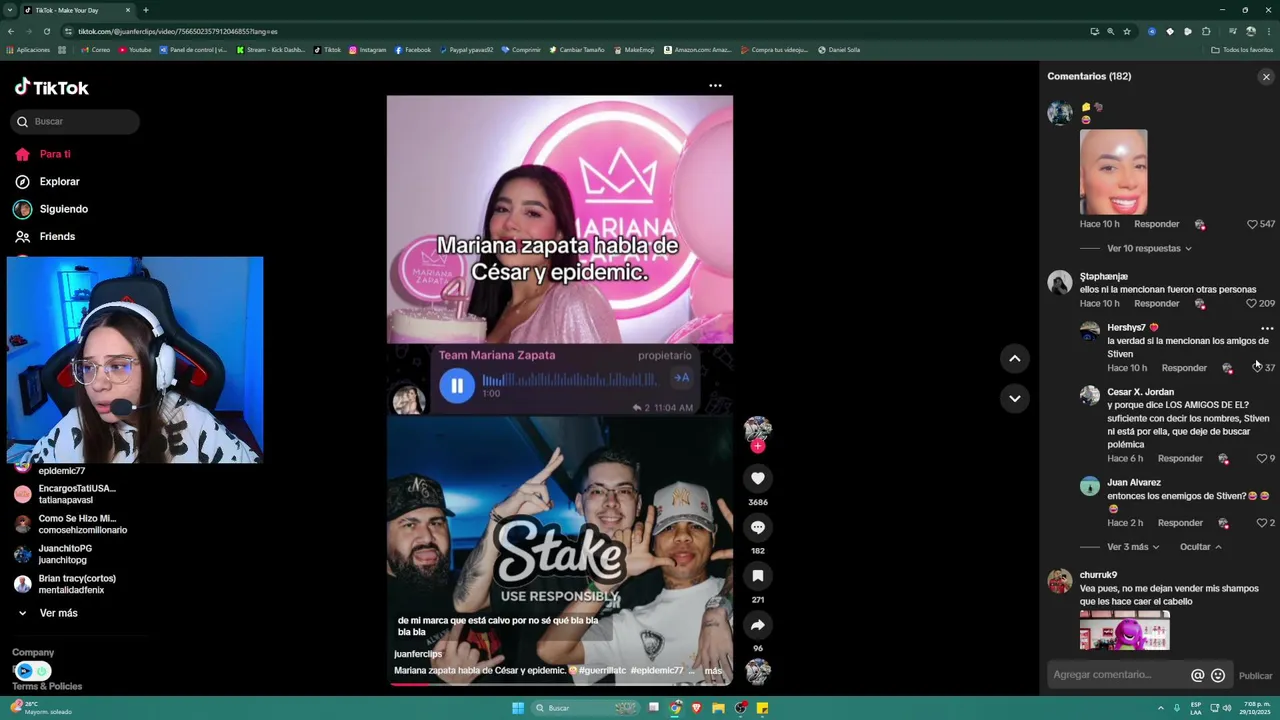Go to previous video arrow
Viewport: 1280px width, 720px height.
click(x=1014, y=358)
